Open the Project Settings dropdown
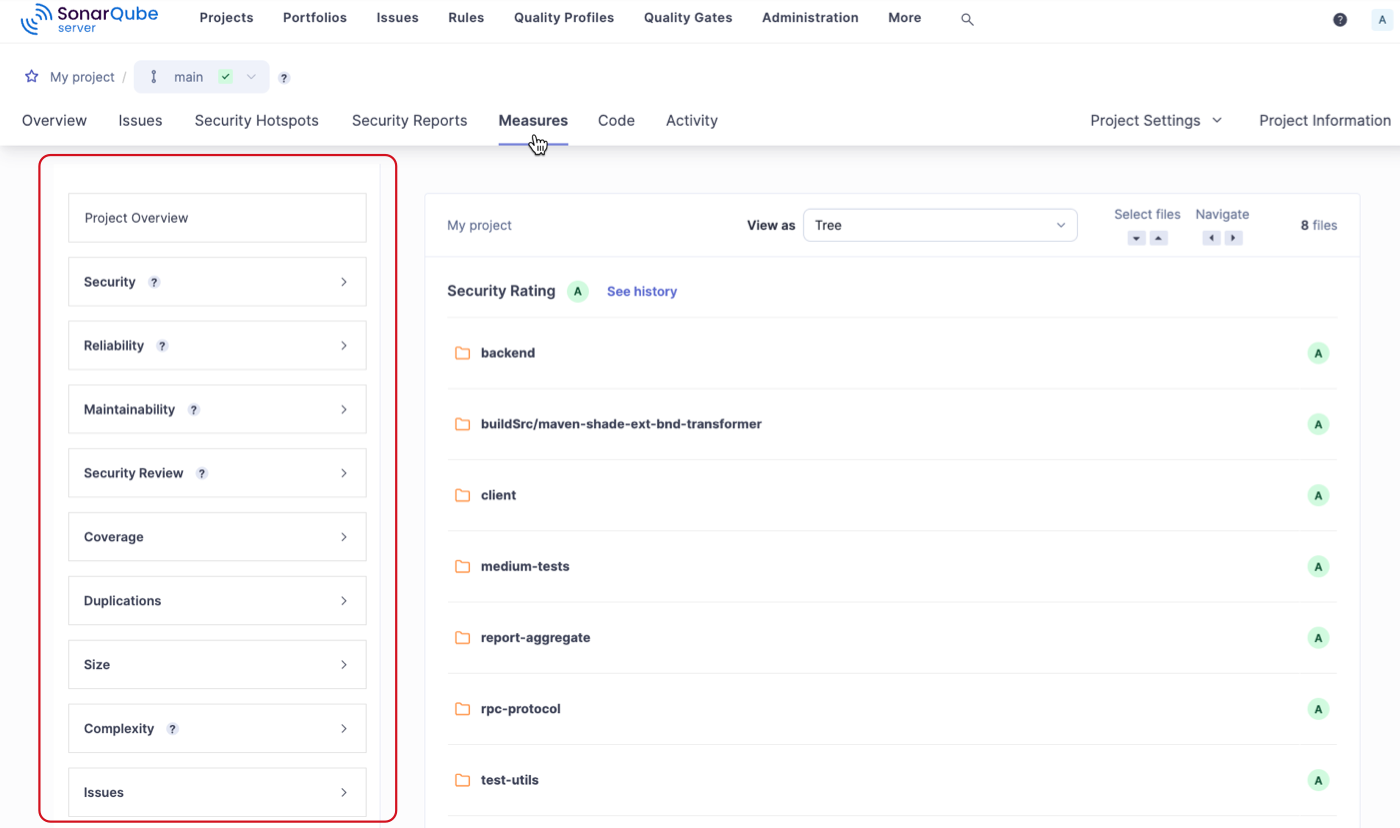The image size is (1400, 828). (1155, 120)
